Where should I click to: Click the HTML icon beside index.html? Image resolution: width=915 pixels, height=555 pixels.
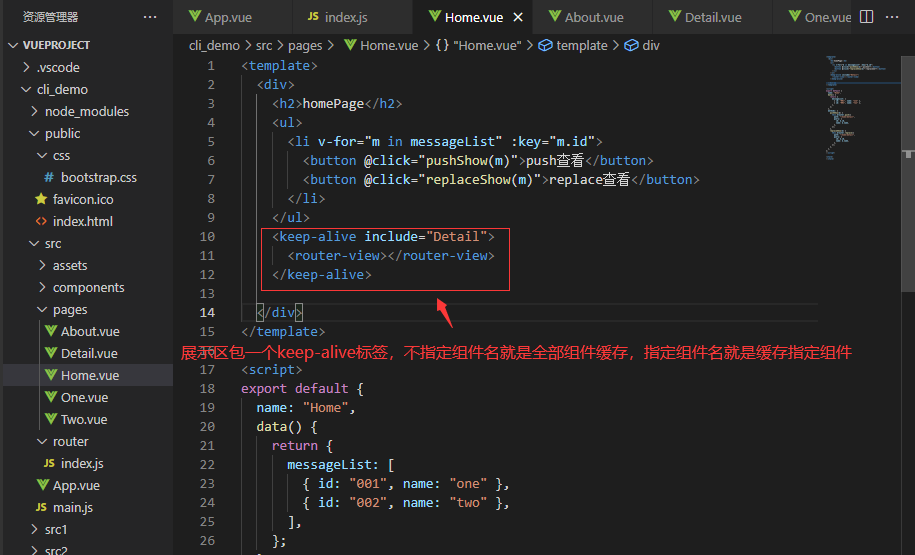point(41,221)
